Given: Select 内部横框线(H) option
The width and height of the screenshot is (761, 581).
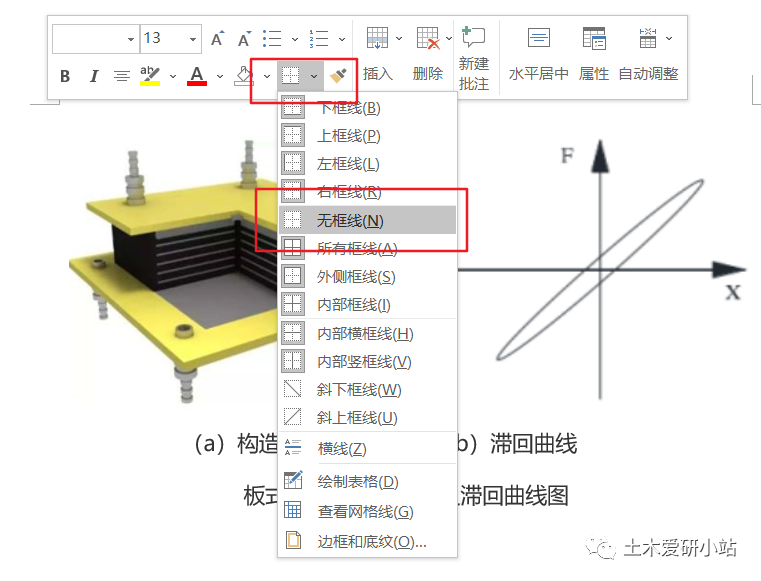Looking at the screenshot, I should pyautogui.click(x=368, y=333).
